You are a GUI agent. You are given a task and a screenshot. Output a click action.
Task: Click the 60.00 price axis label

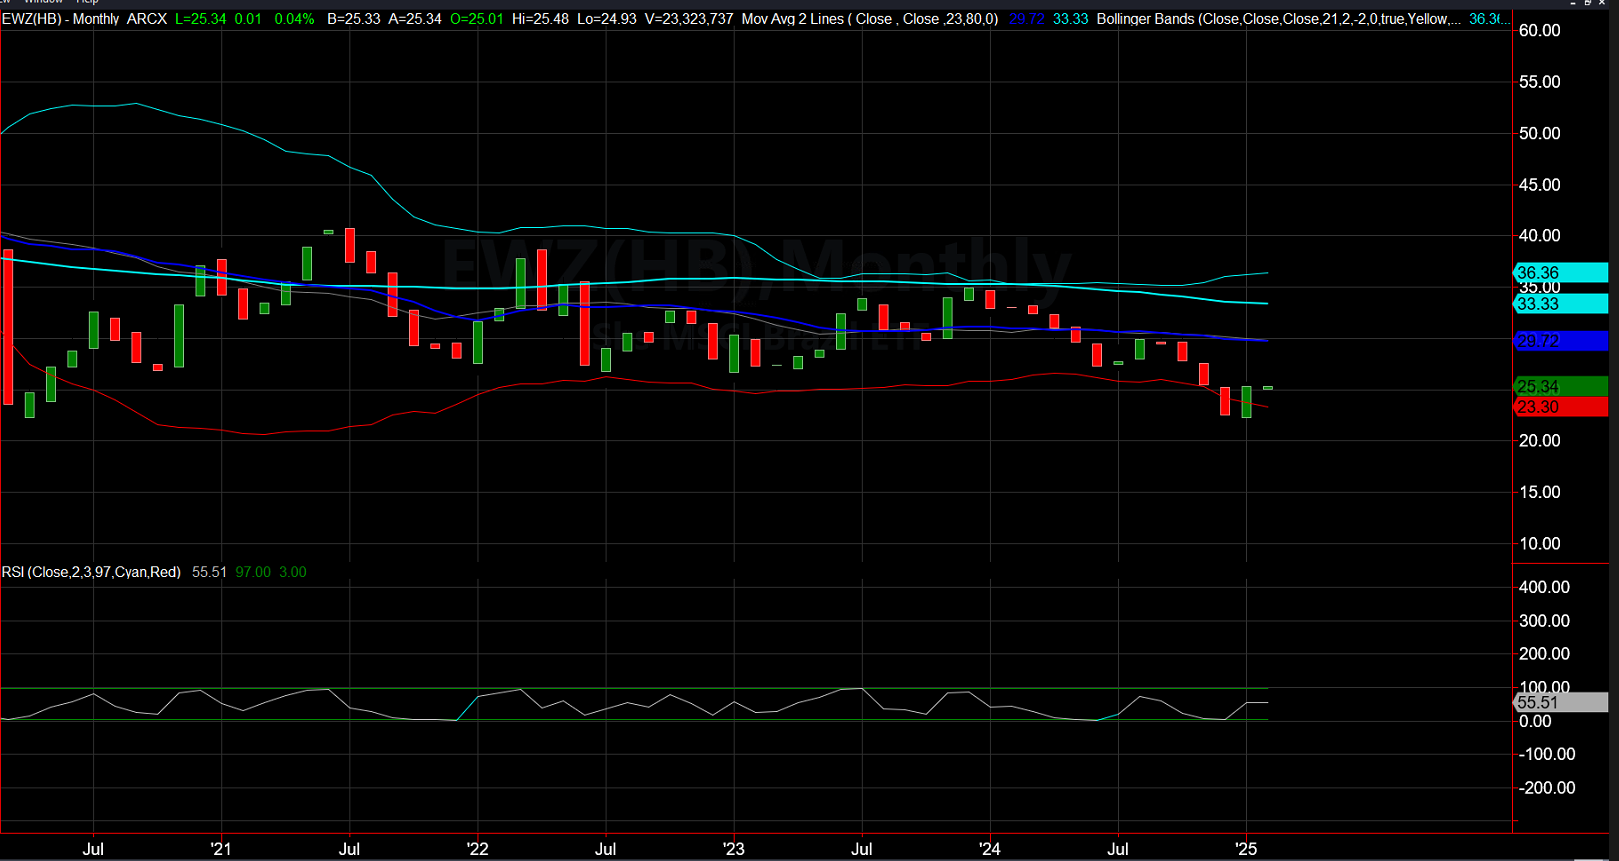click(x=1539, y=30)
